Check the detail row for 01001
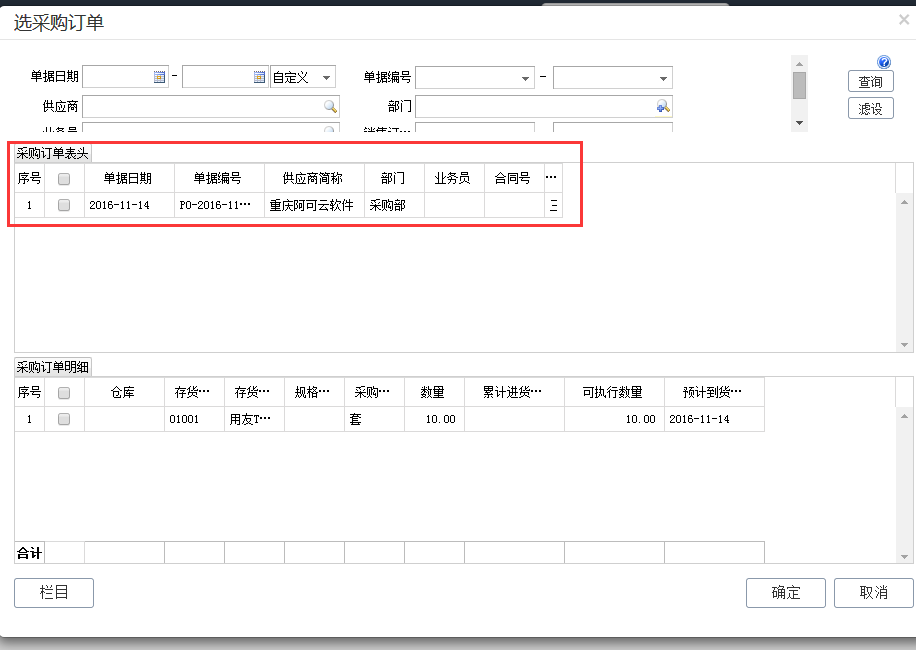Viewport: 916px width, 650px height. click(64, 419)
